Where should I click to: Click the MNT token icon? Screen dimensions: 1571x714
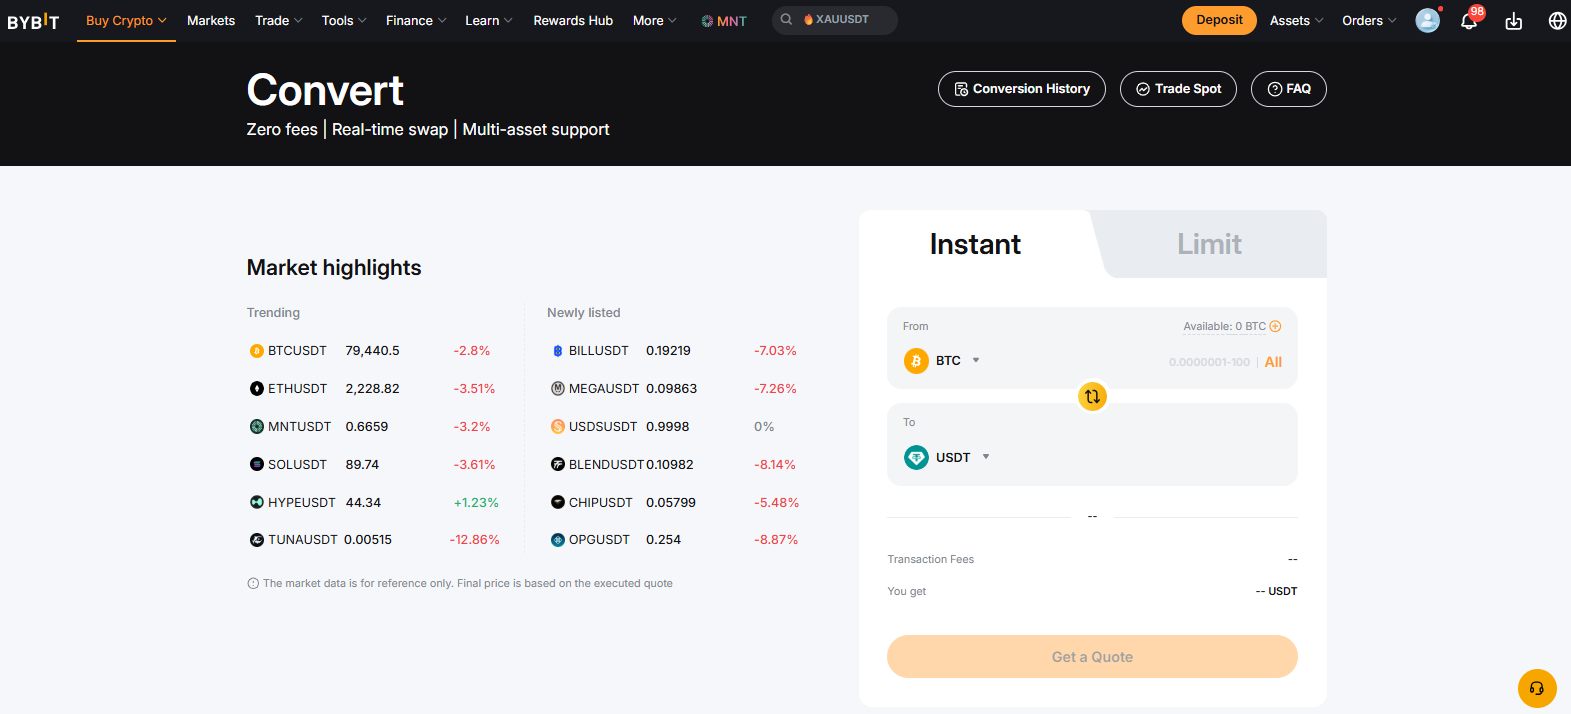[707, 21]
